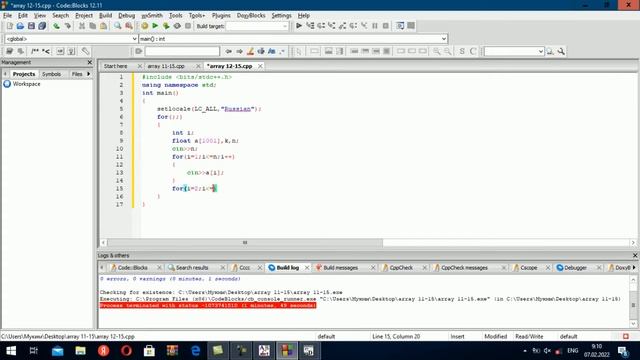Jump forward with the right arrow icon
This screenshot has width=640, height=360.
(240, 51)
